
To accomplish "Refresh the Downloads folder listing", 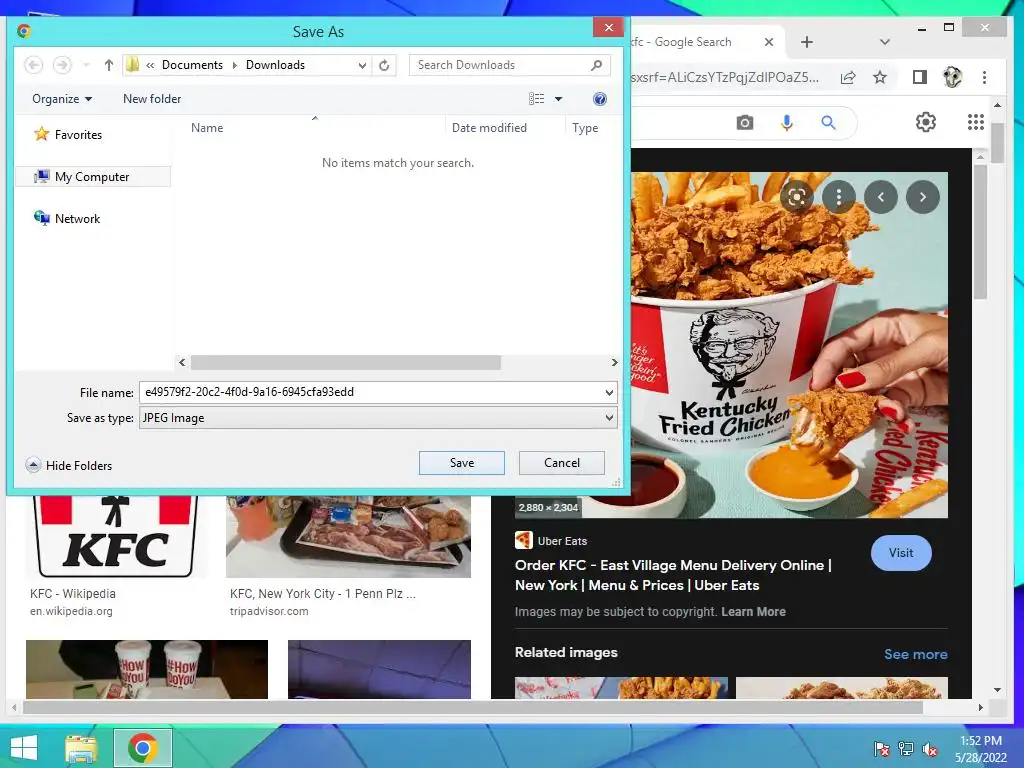I will point(384,65).
